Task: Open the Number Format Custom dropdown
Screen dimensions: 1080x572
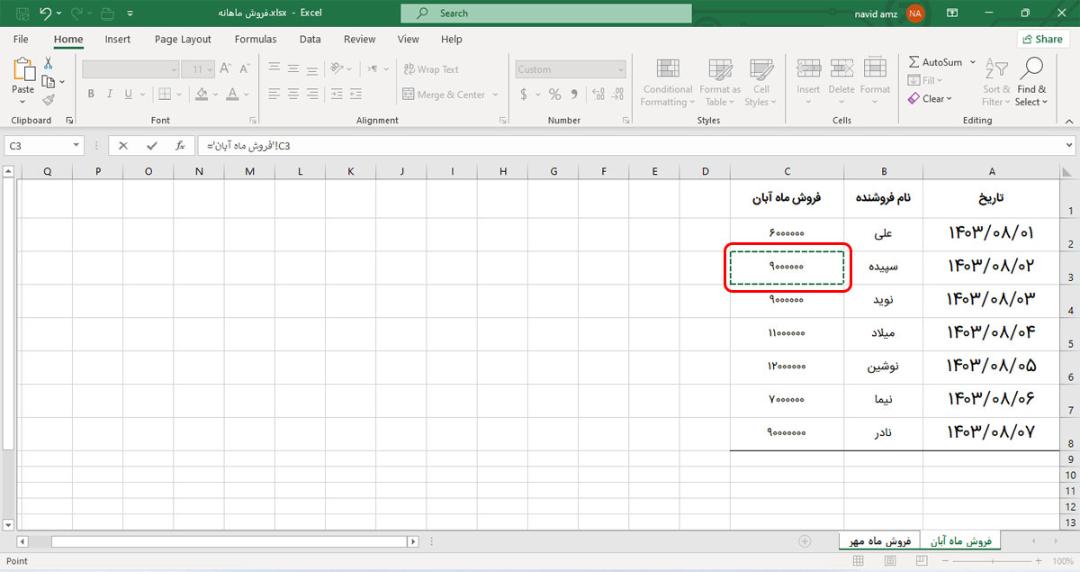Action: (x=621, y=70)
